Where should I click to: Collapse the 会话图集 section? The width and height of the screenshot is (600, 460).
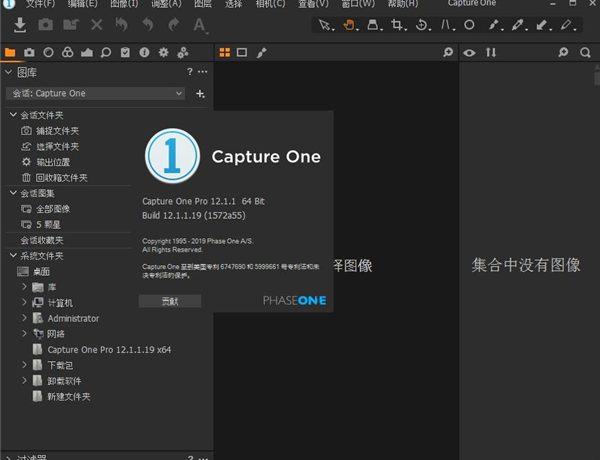[13, 193]
